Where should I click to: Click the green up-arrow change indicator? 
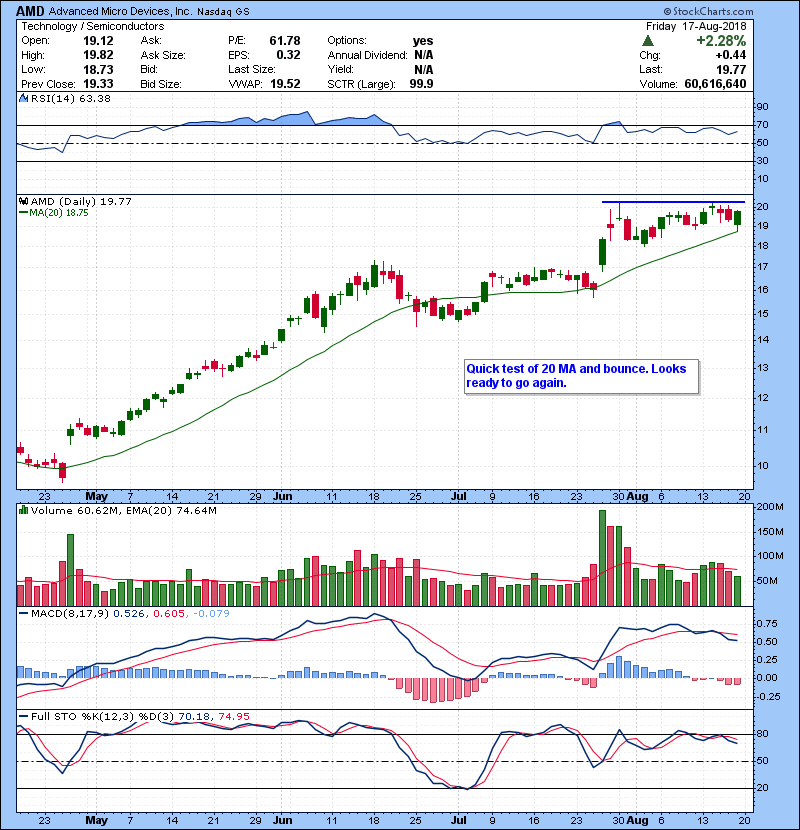point(648,41)
